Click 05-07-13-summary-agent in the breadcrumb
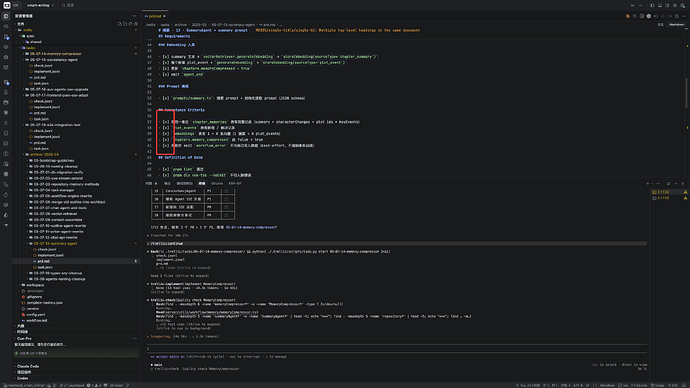Viewport: 690px width, 388px height. [x=233, y=25]
